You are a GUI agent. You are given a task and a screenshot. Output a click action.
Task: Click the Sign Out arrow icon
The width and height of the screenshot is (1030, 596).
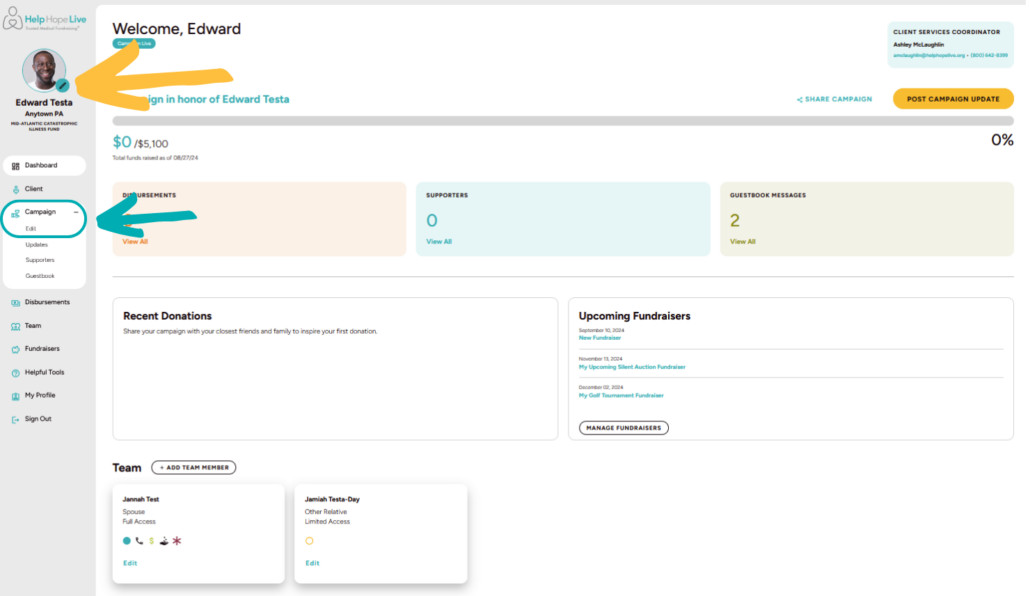tap(16, 419)
